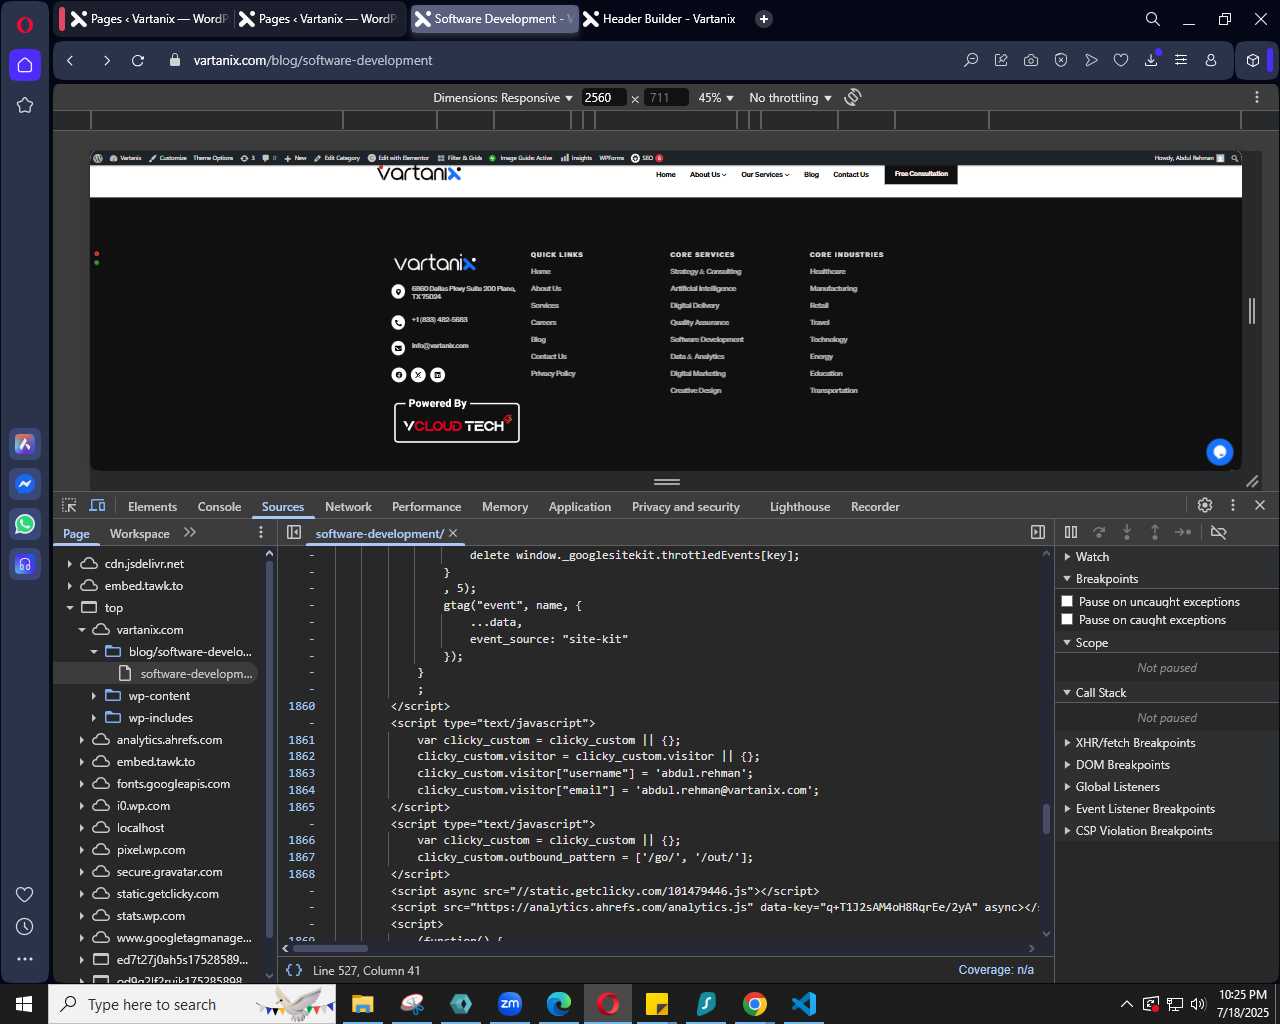Open Contact Us nav link
Image resolution: width=1280 pixels, height=1024 pixels.
[851, 175]
